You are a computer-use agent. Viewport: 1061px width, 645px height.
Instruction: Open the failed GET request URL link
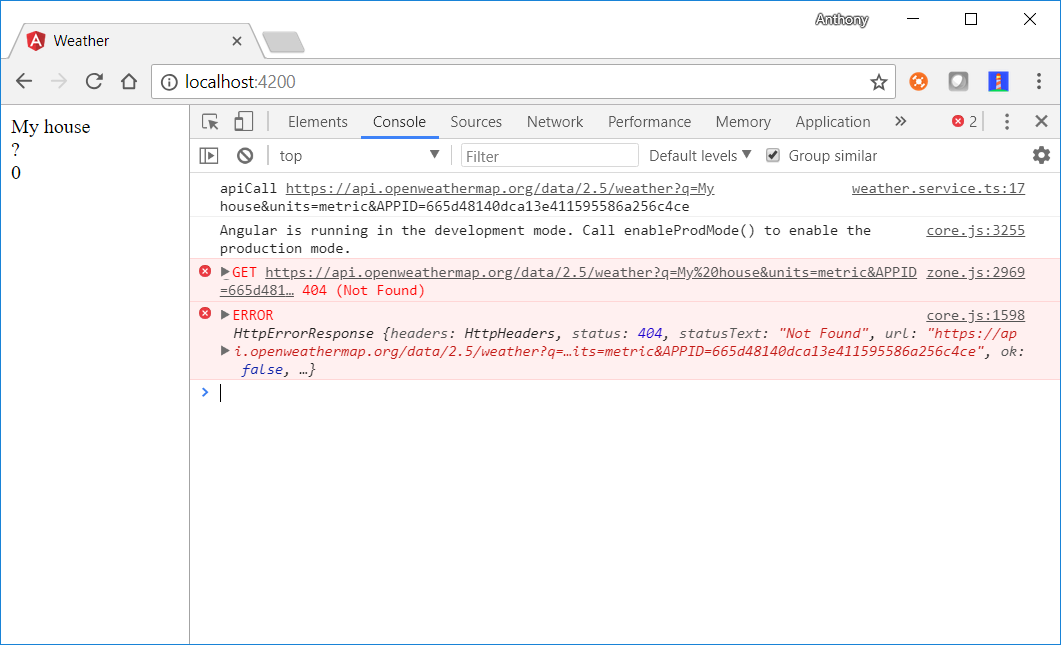(591, 272)
